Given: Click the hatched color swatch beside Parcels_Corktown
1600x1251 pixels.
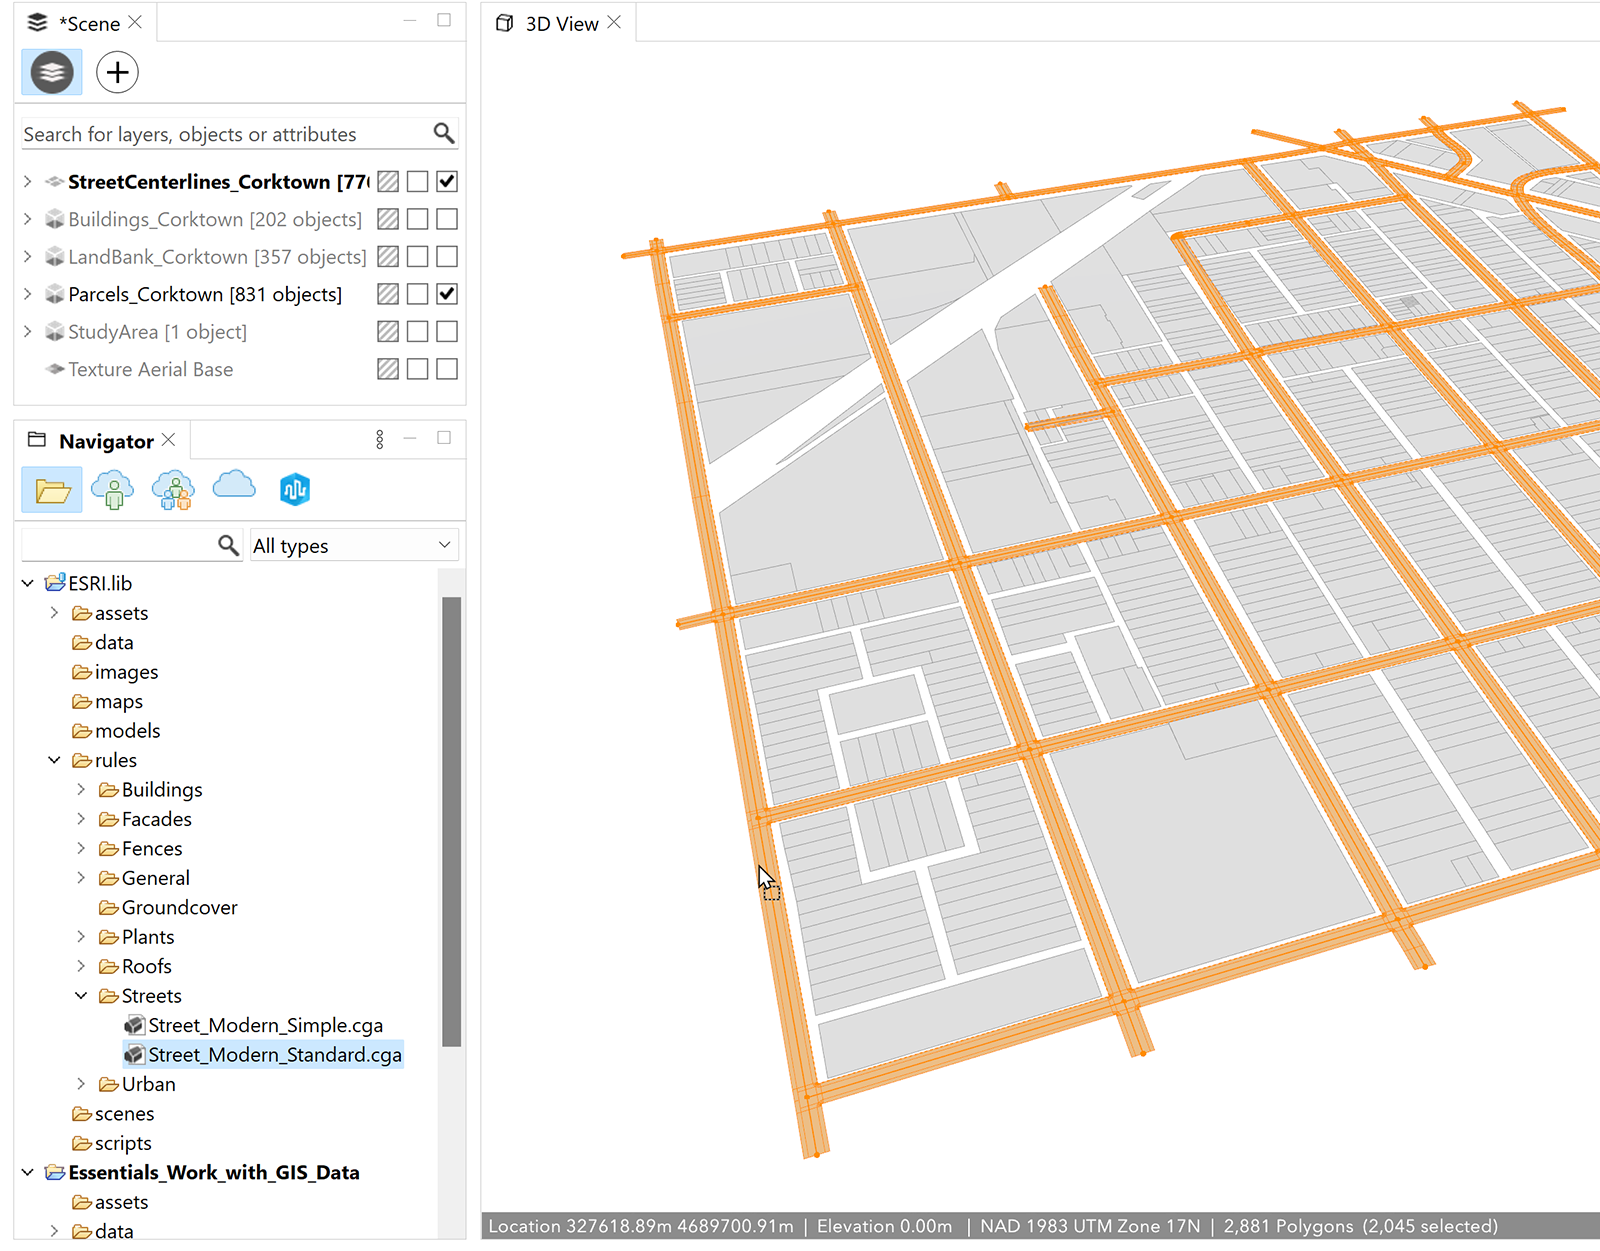Looking at the screenshot, I should point(388,293).
